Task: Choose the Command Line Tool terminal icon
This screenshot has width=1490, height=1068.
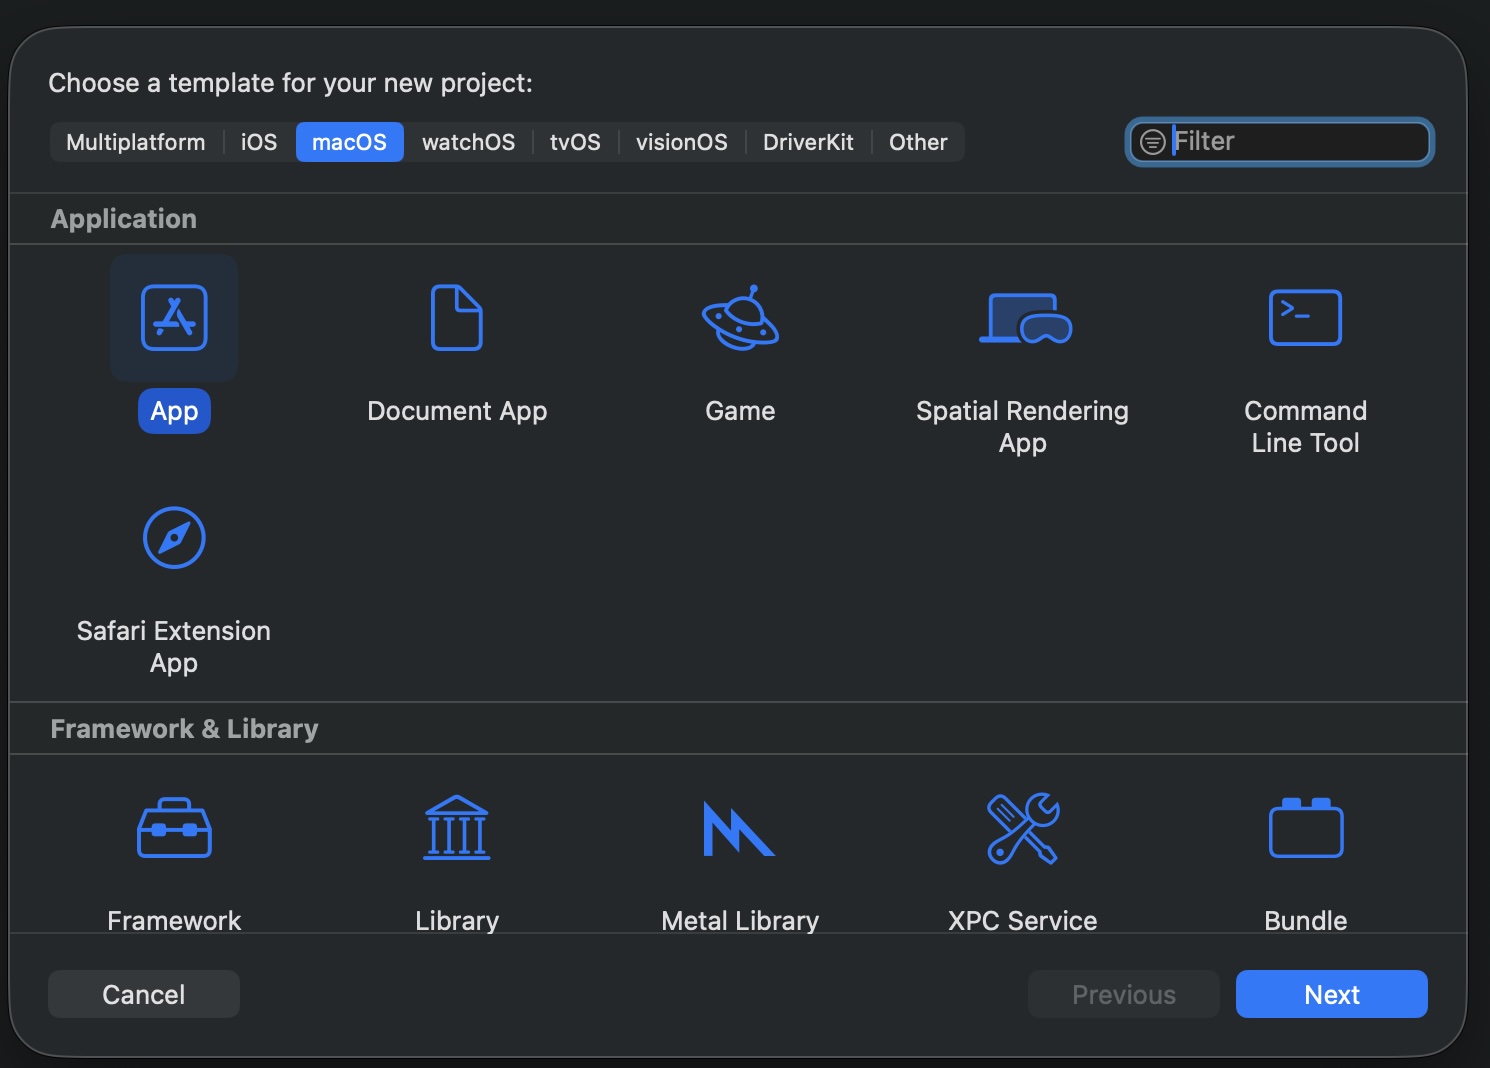Action: coord(1305,318)
